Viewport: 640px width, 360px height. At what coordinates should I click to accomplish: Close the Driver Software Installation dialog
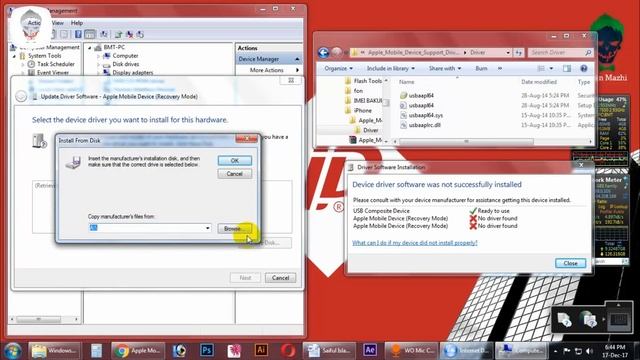(x=570, y=263)
